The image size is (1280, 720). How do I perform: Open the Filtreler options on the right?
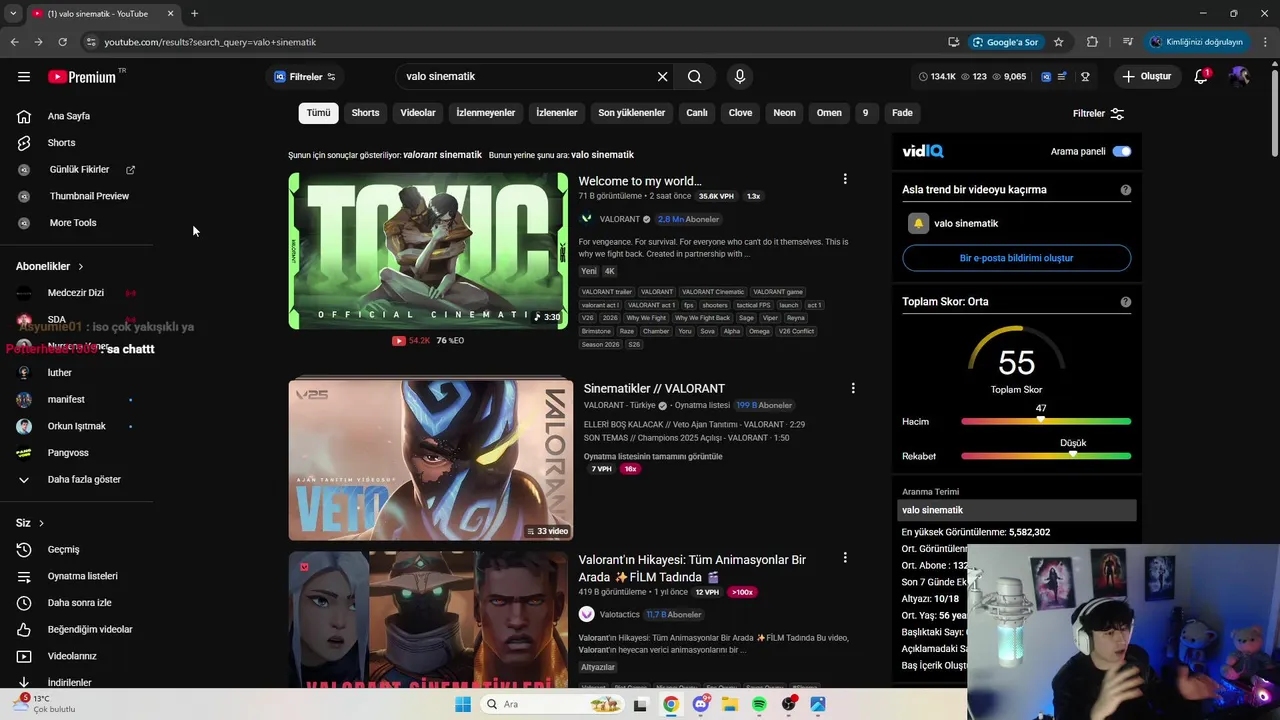(1099, 113)
